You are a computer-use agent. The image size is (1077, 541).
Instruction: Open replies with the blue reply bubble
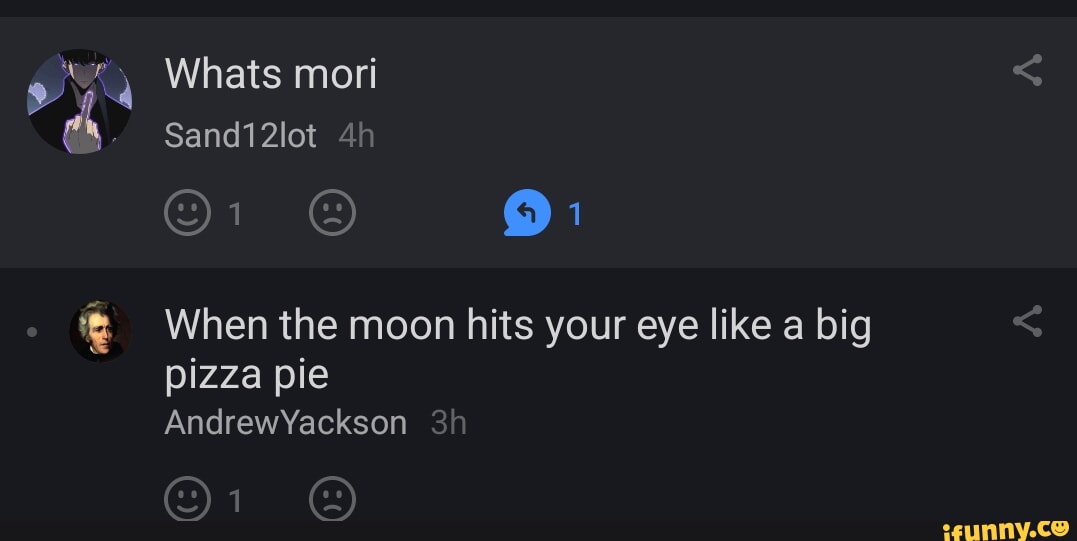click(527, 214)
